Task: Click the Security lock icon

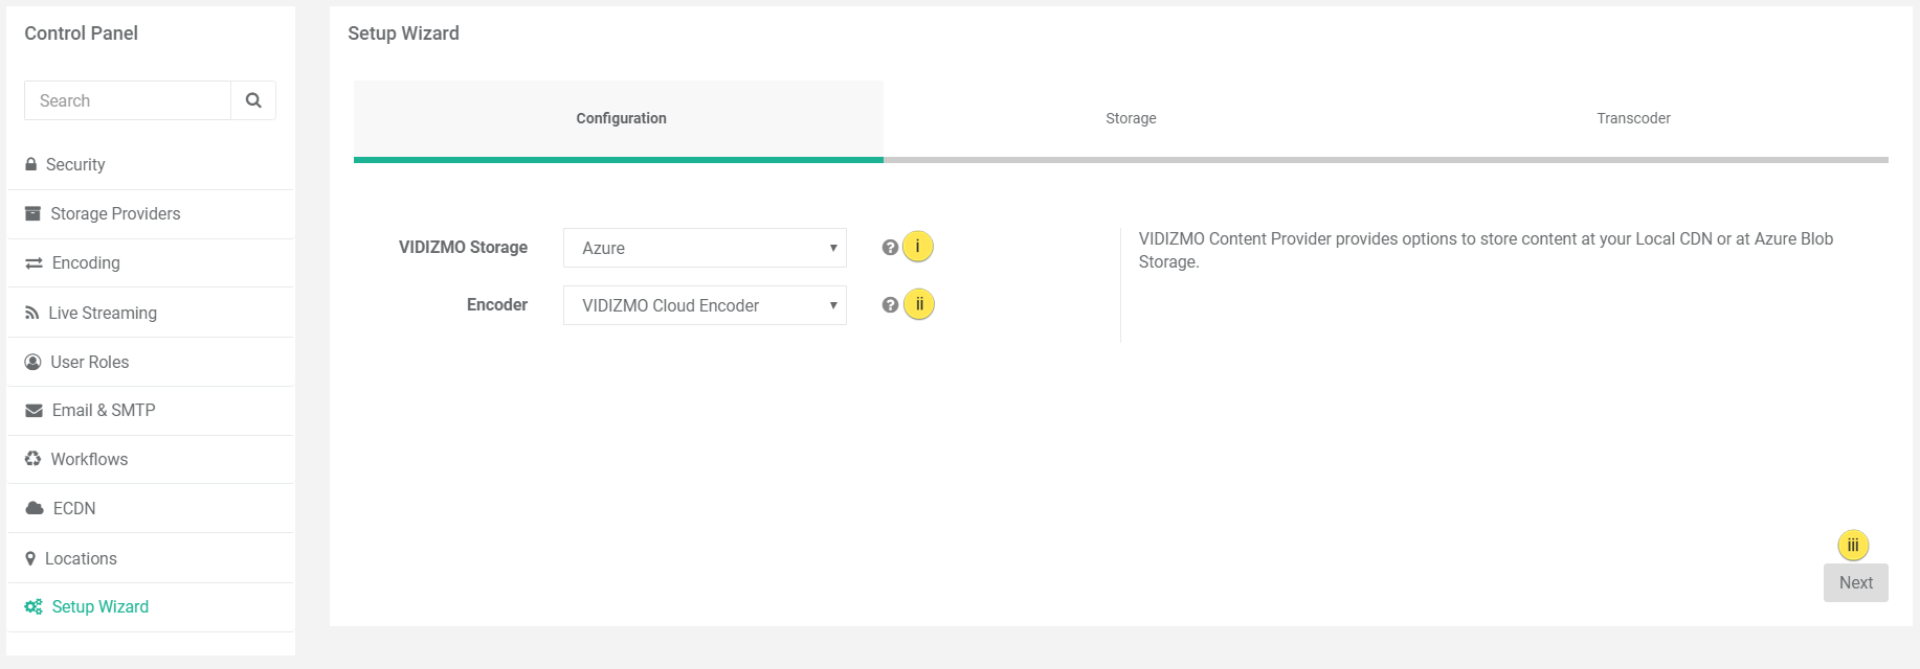Action: [x=31, y=164]
